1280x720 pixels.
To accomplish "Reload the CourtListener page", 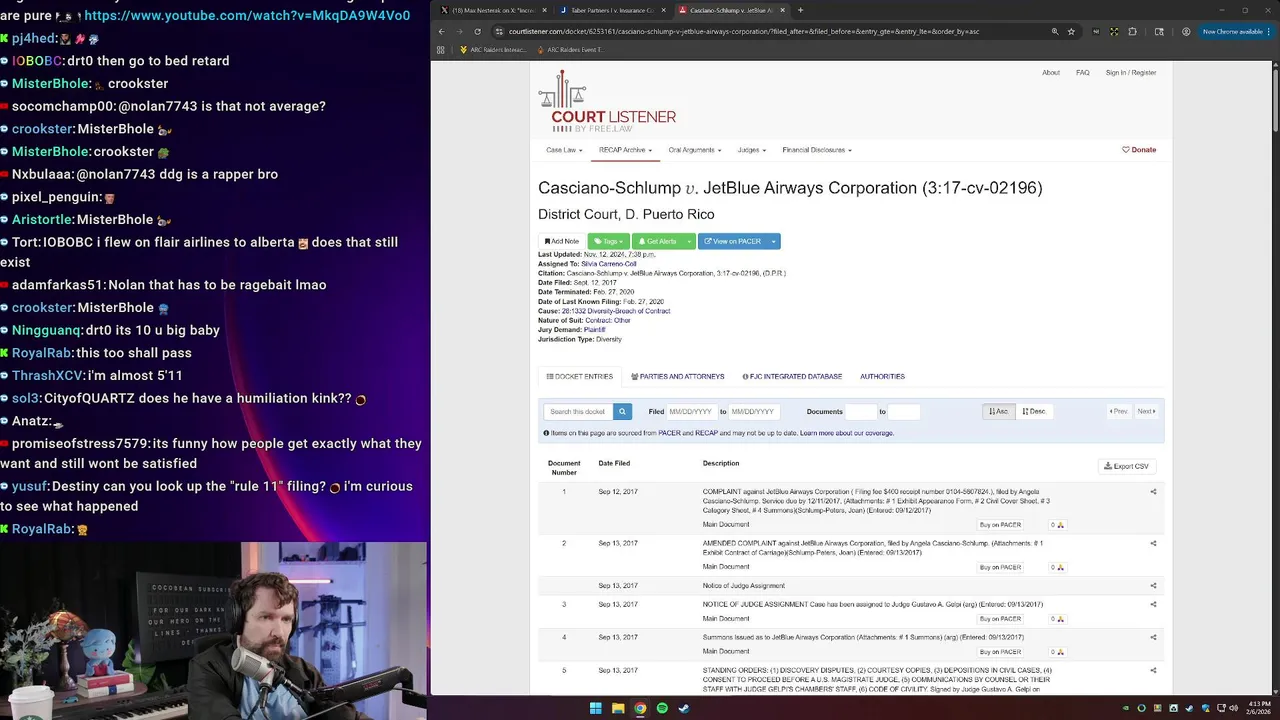I will [x=477, y=31].
